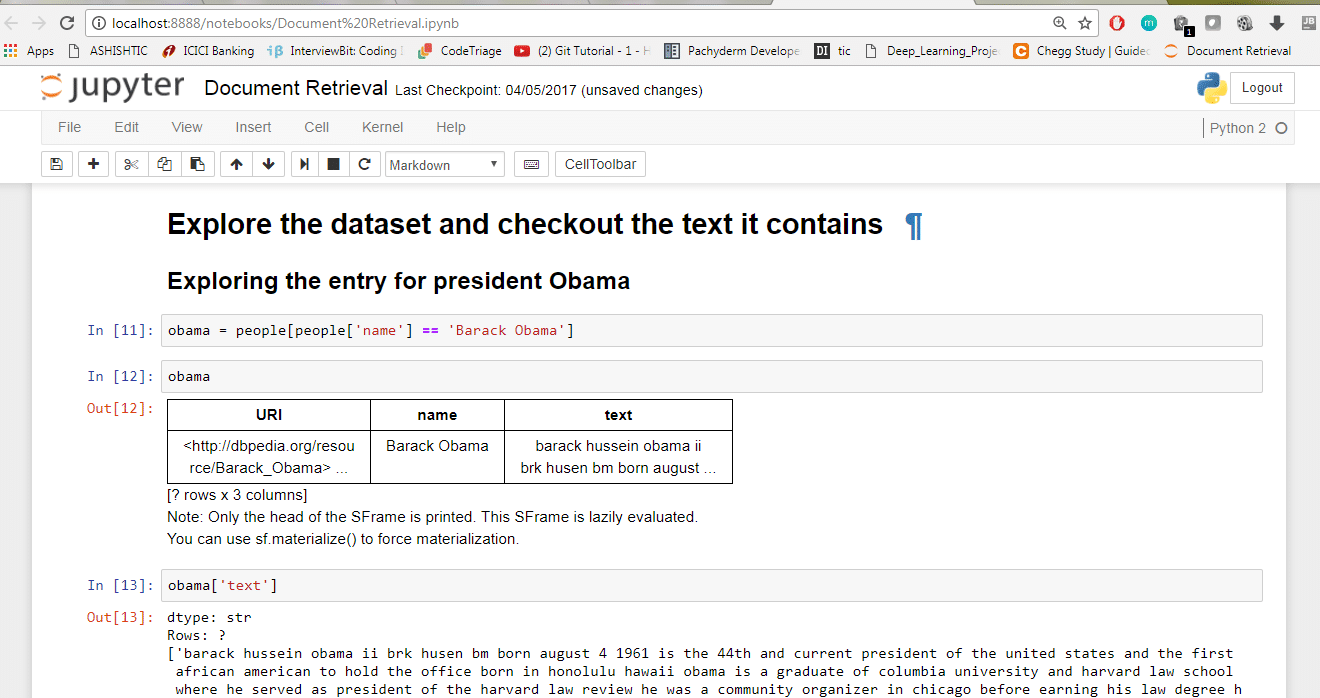The height and width of the screenshot is (698, 1320).
Task: Paste cells below icon
Action: [198, 165]
